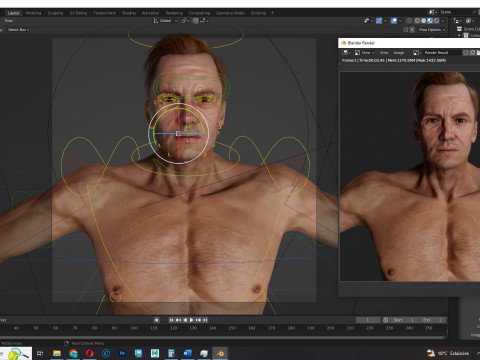The width and height of the screenshot is (480, 360).
Task: Click the timeline horizontal scrollbar
Action: 223,337
